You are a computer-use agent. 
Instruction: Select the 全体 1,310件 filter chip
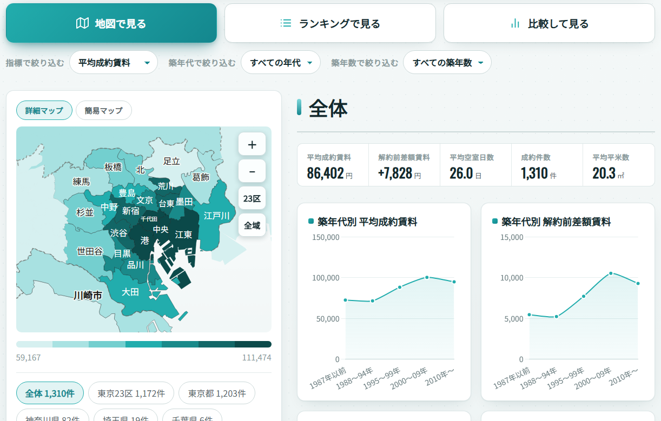(50, 393)
